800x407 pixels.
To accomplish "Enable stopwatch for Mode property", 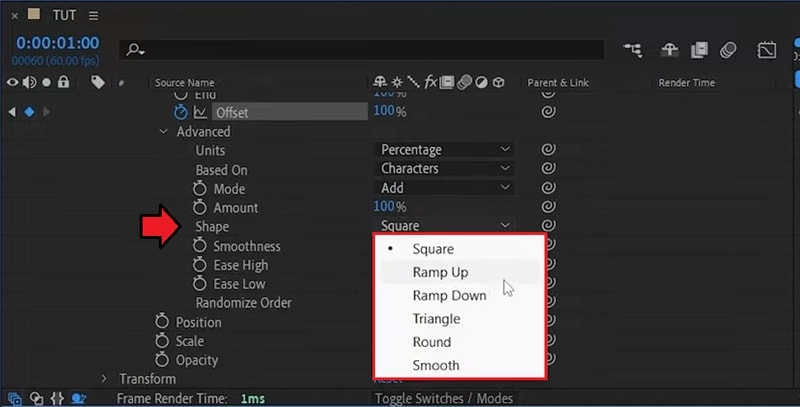I will point(199,189).
